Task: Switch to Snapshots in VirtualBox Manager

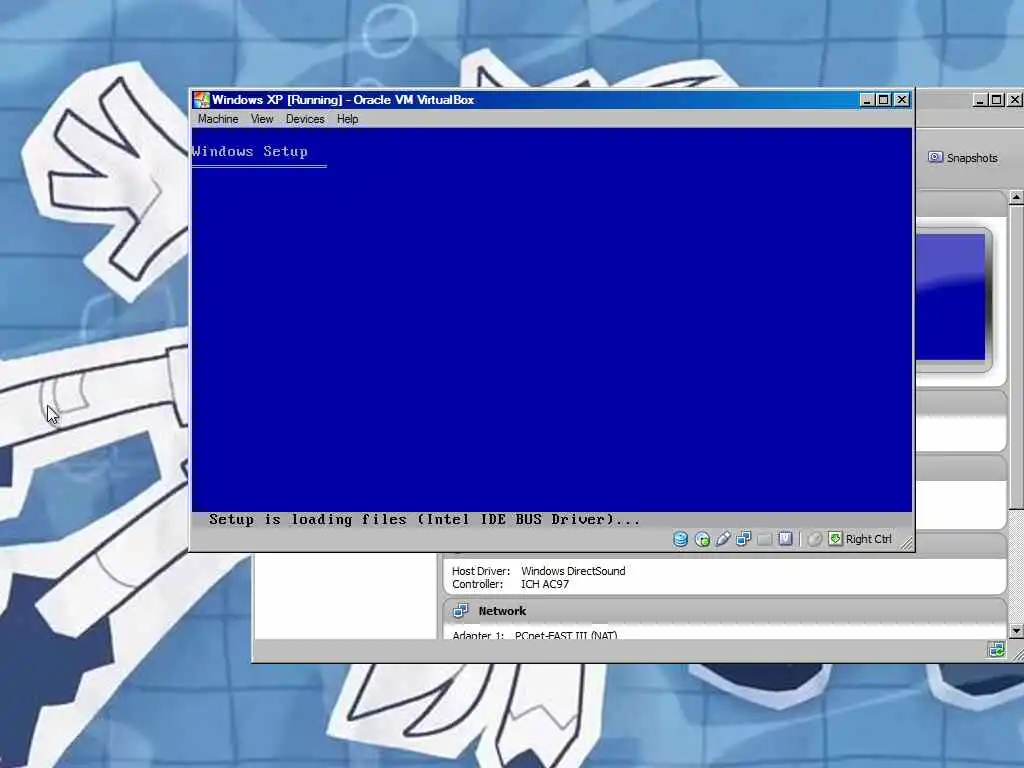Action: click(963, 157)
